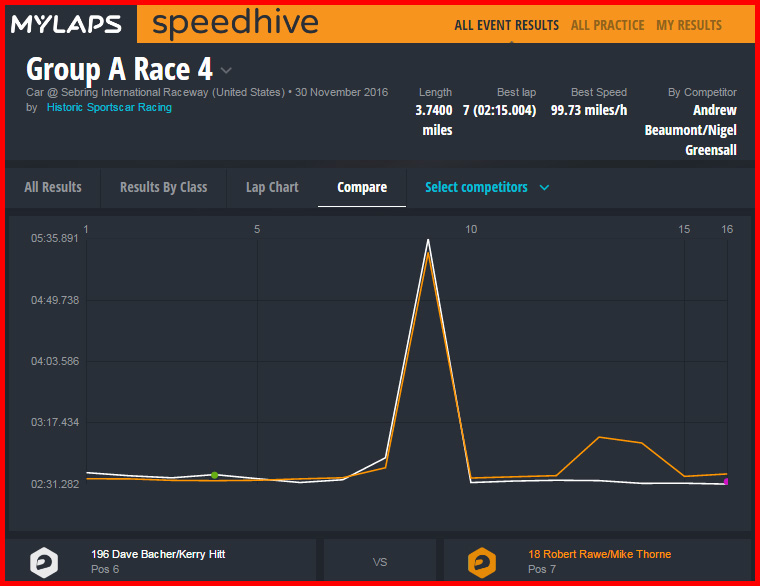The height and width of the screenshot is (586, 760).
Task: Select the Compare tab
Action: point(362,187)
